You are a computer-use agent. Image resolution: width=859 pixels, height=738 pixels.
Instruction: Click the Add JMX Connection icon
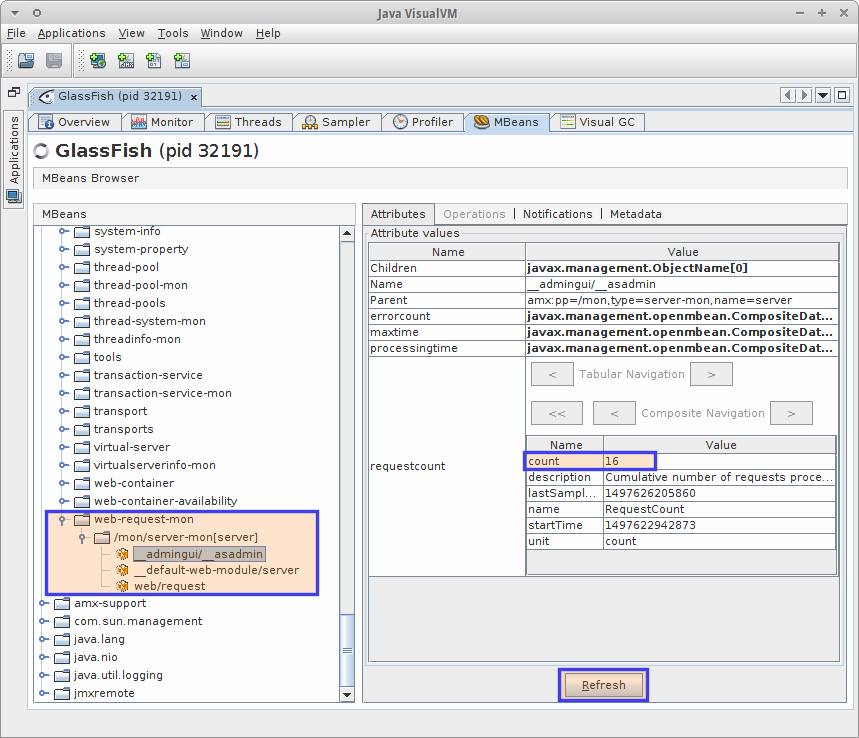click(x=126, y=60)
